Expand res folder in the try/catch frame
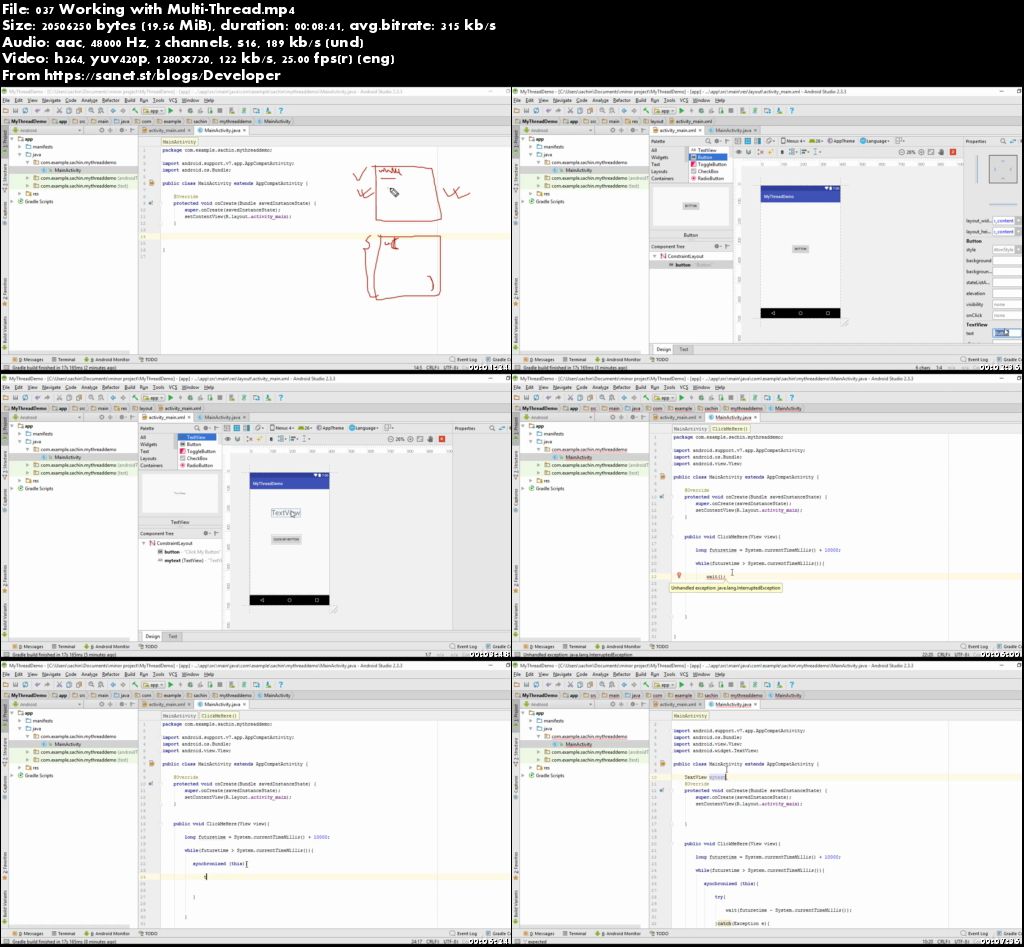The image size is (1024, 947). pos(532,767)
